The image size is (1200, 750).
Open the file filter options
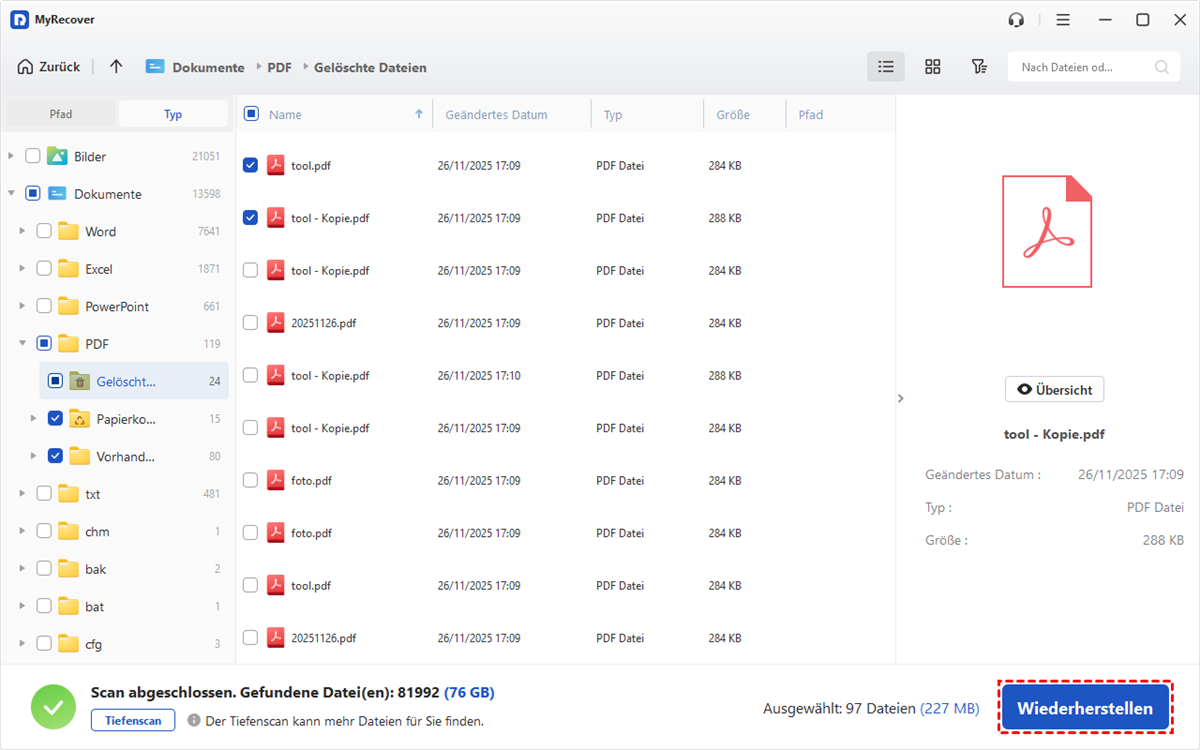(979, 67)
